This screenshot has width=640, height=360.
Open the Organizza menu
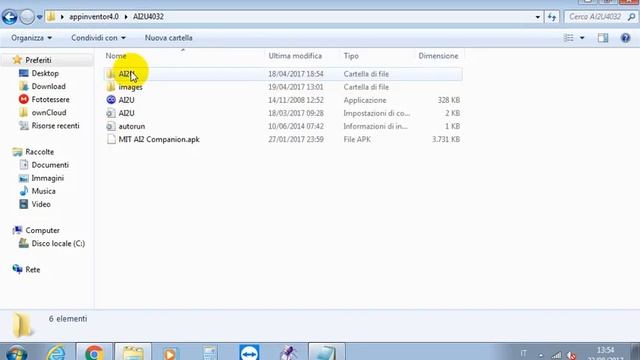(31, 38)
